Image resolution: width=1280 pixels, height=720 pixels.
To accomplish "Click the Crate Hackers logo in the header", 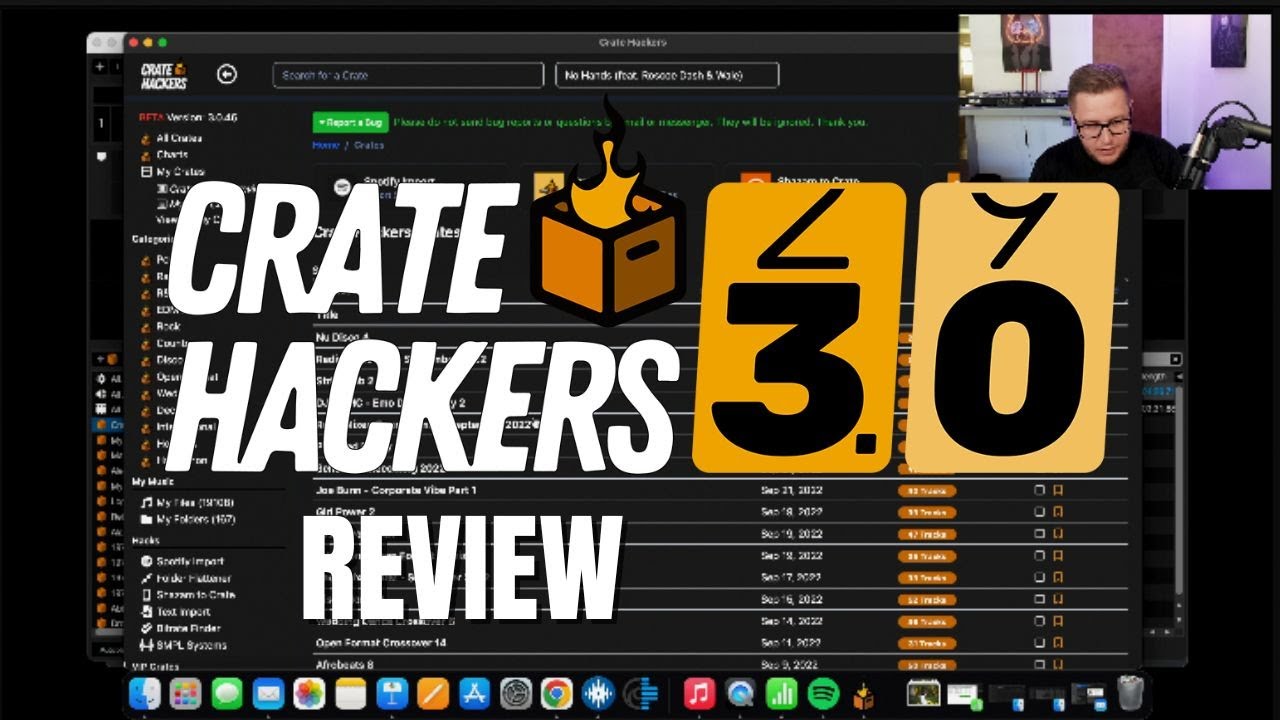I will (164, 75).
